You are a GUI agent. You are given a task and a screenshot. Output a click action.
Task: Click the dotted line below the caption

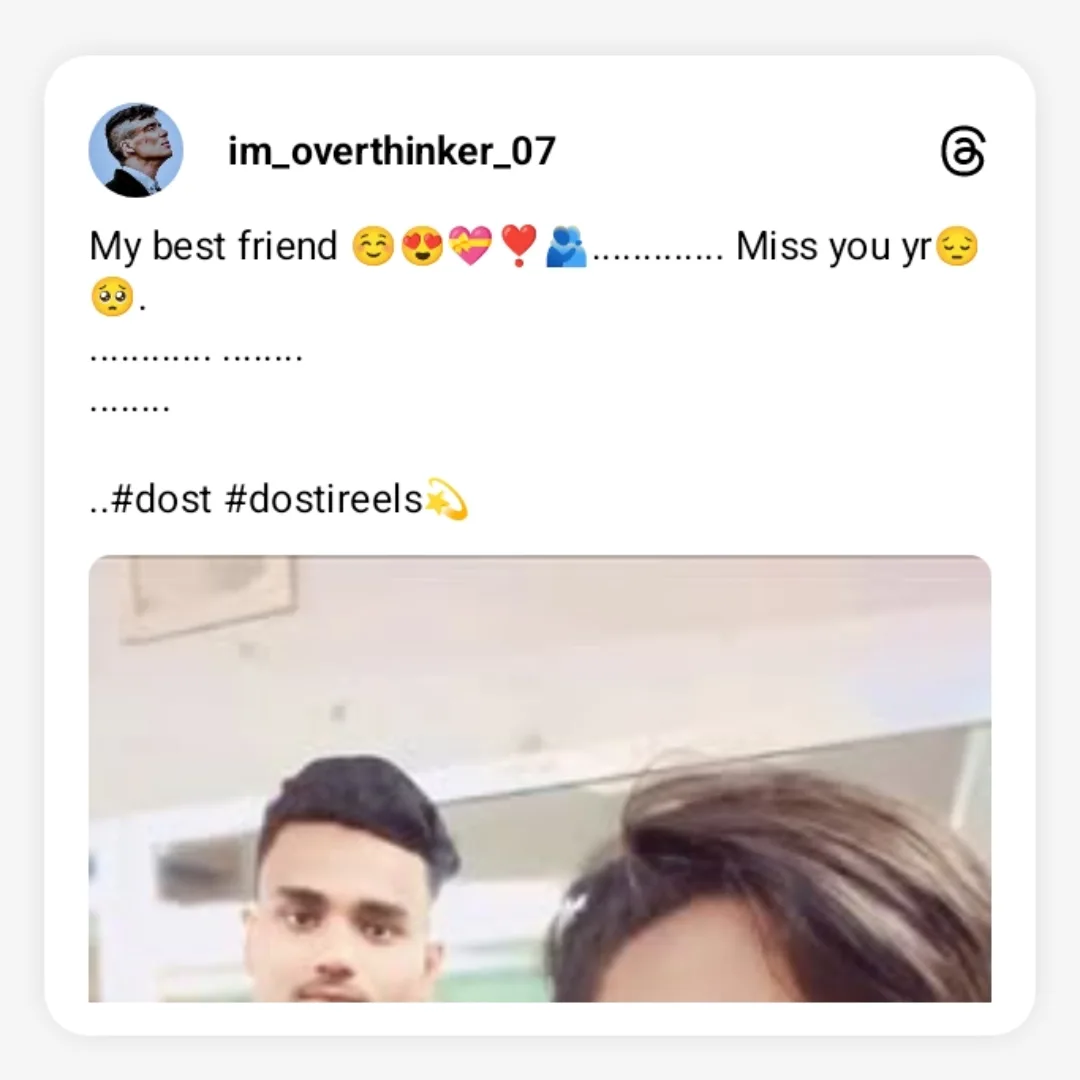(196, 357)
